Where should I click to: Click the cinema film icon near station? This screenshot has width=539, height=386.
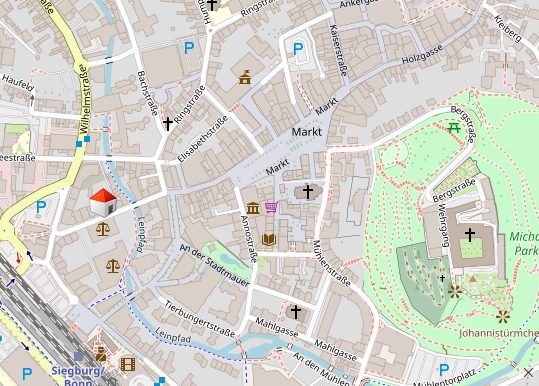pyautogui.click(x=128, y=364)
